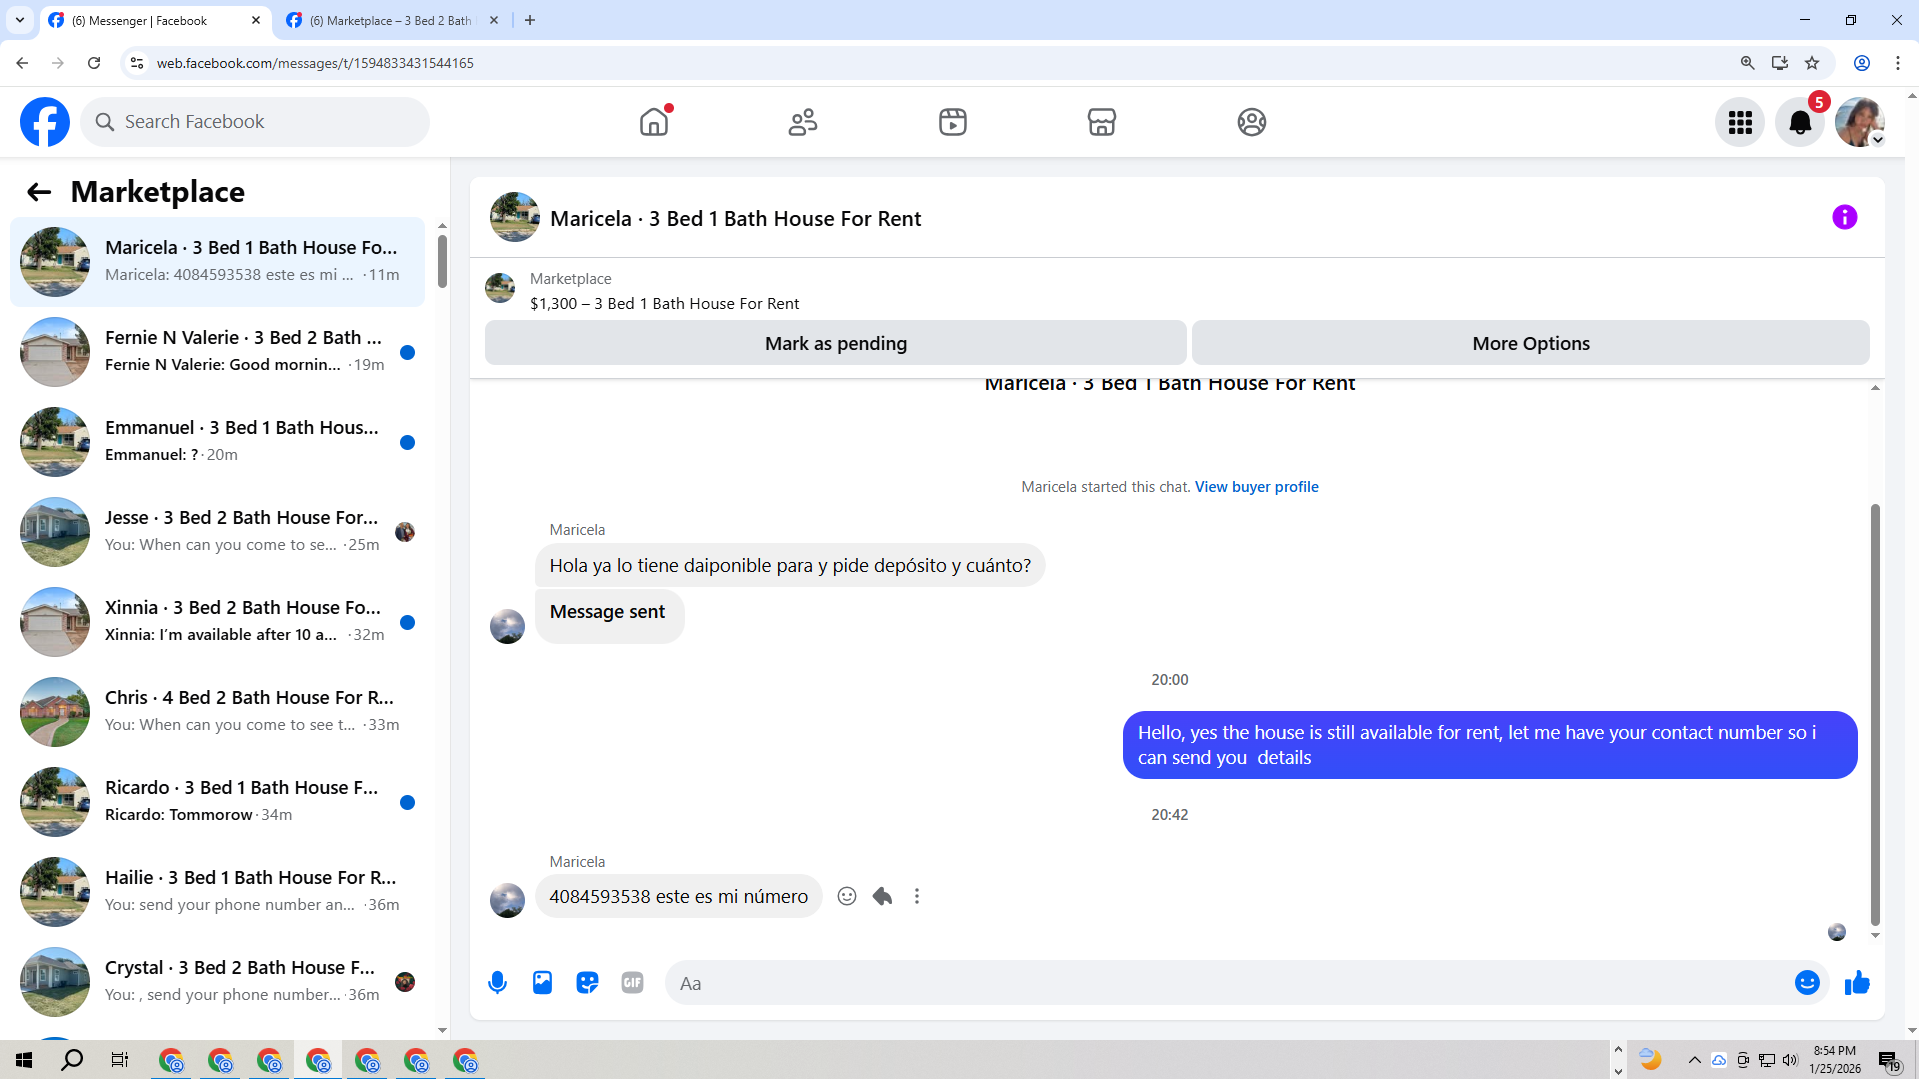
Task: Click the browser address bar URL
Action: point(315,63)
